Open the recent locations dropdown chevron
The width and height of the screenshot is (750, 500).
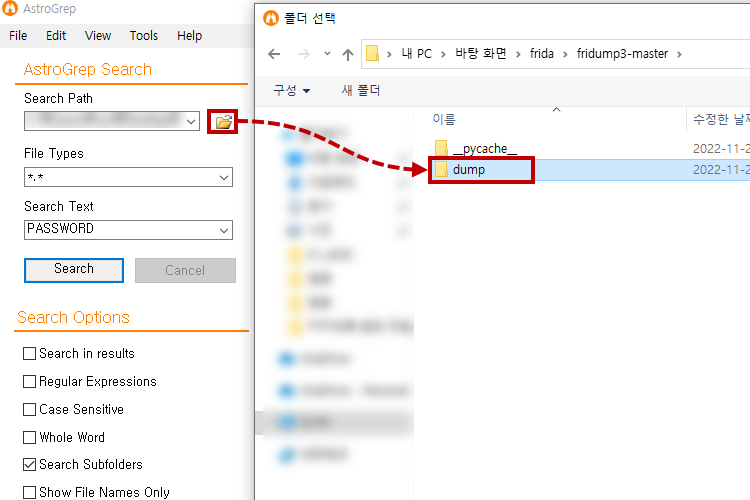pyautogui.click(x=327, y=54)
